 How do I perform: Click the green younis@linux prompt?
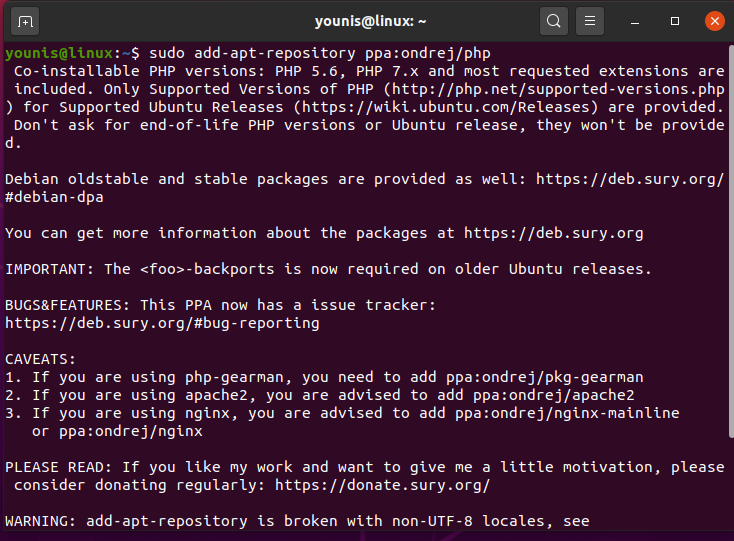pyautogui.click(x=61, y=53)
